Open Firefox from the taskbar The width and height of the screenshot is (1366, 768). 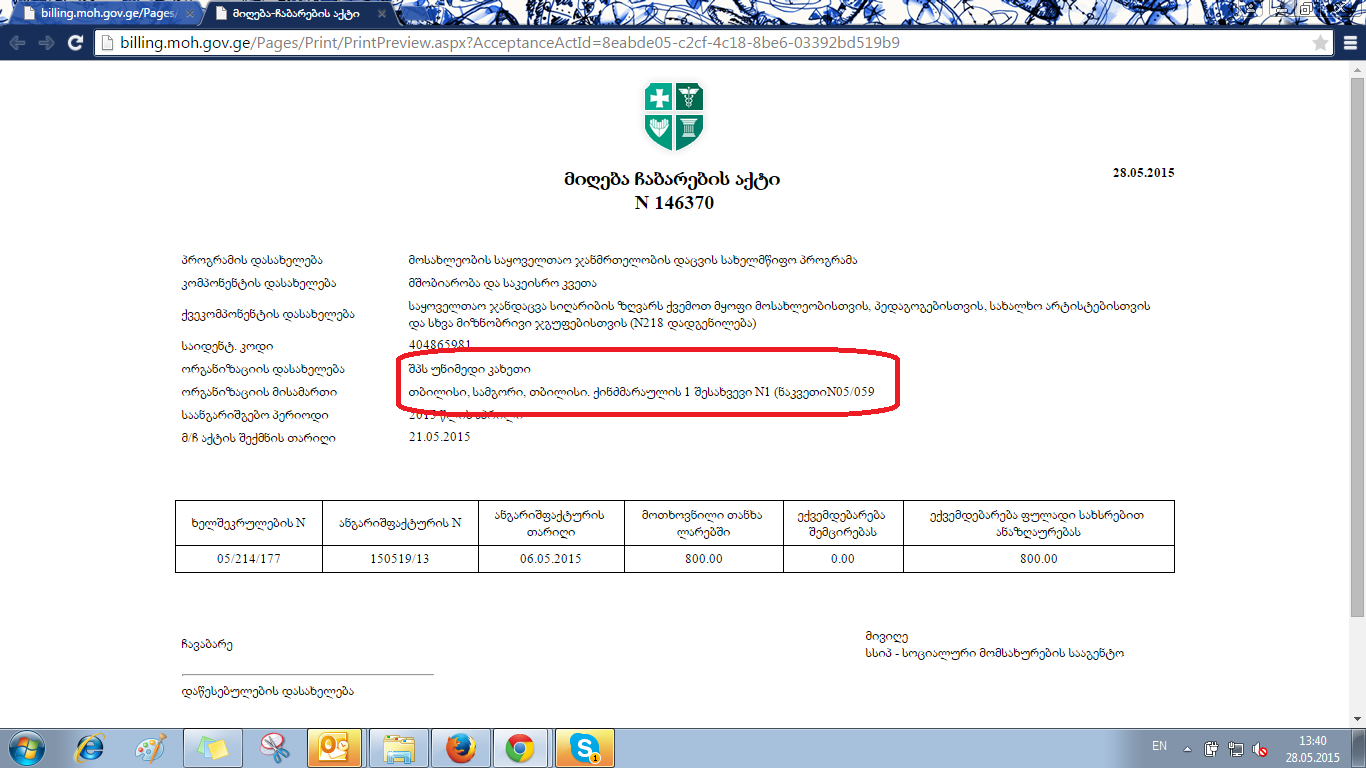click(460, 748)
